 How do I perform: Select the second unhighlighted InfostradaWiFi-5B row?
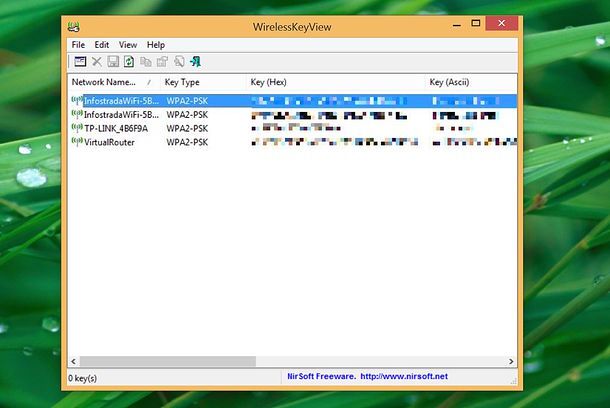coord(293,115)
